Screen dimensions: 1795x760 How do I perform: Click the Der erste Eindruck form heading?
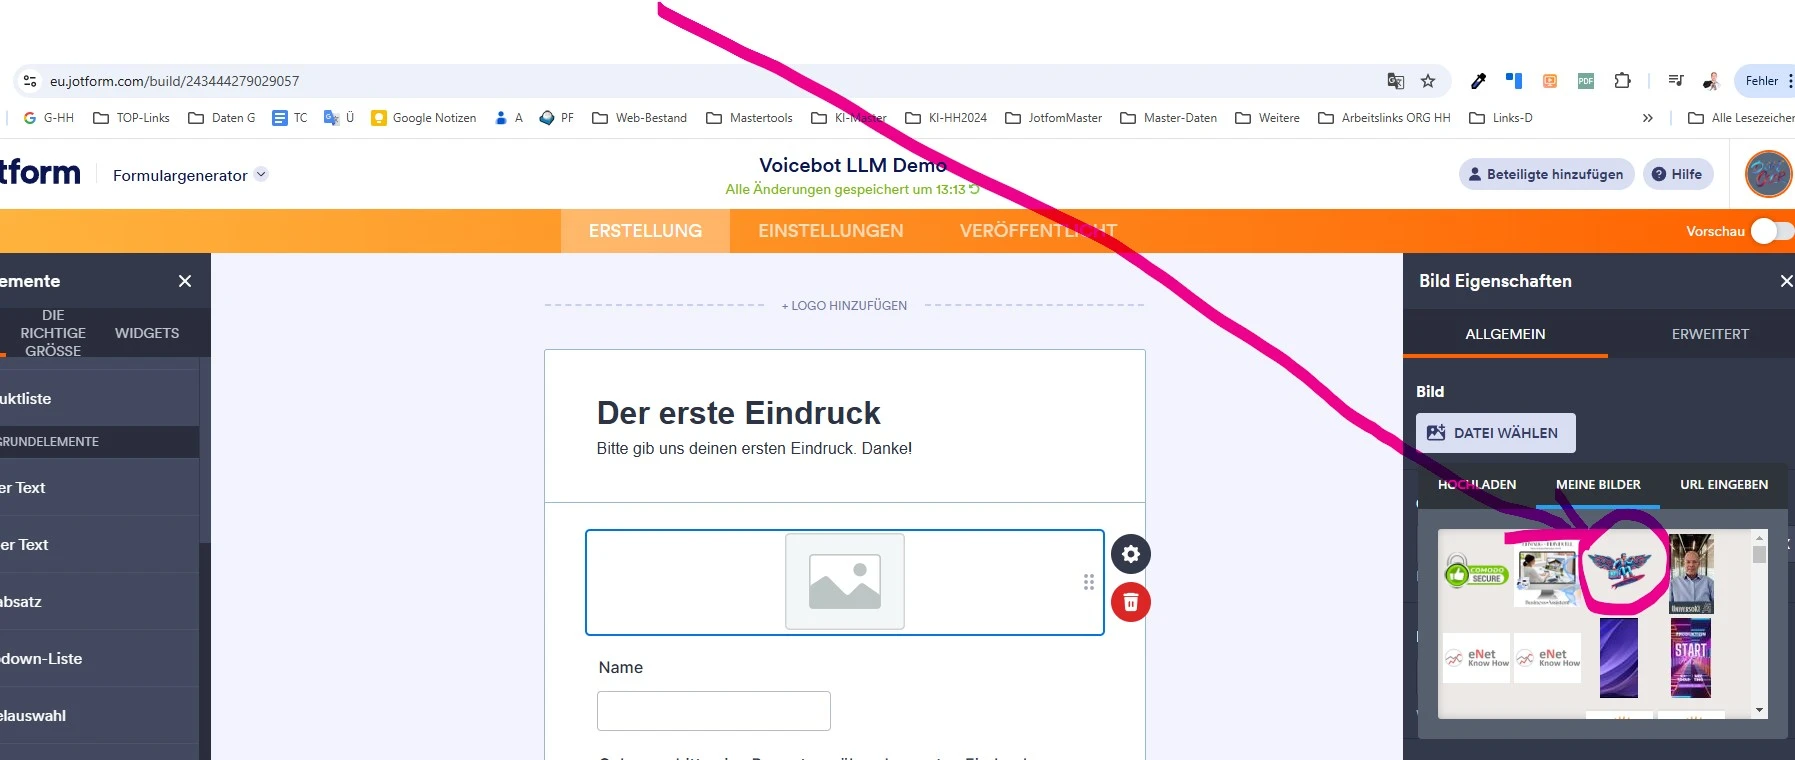(x=738, y=413)
